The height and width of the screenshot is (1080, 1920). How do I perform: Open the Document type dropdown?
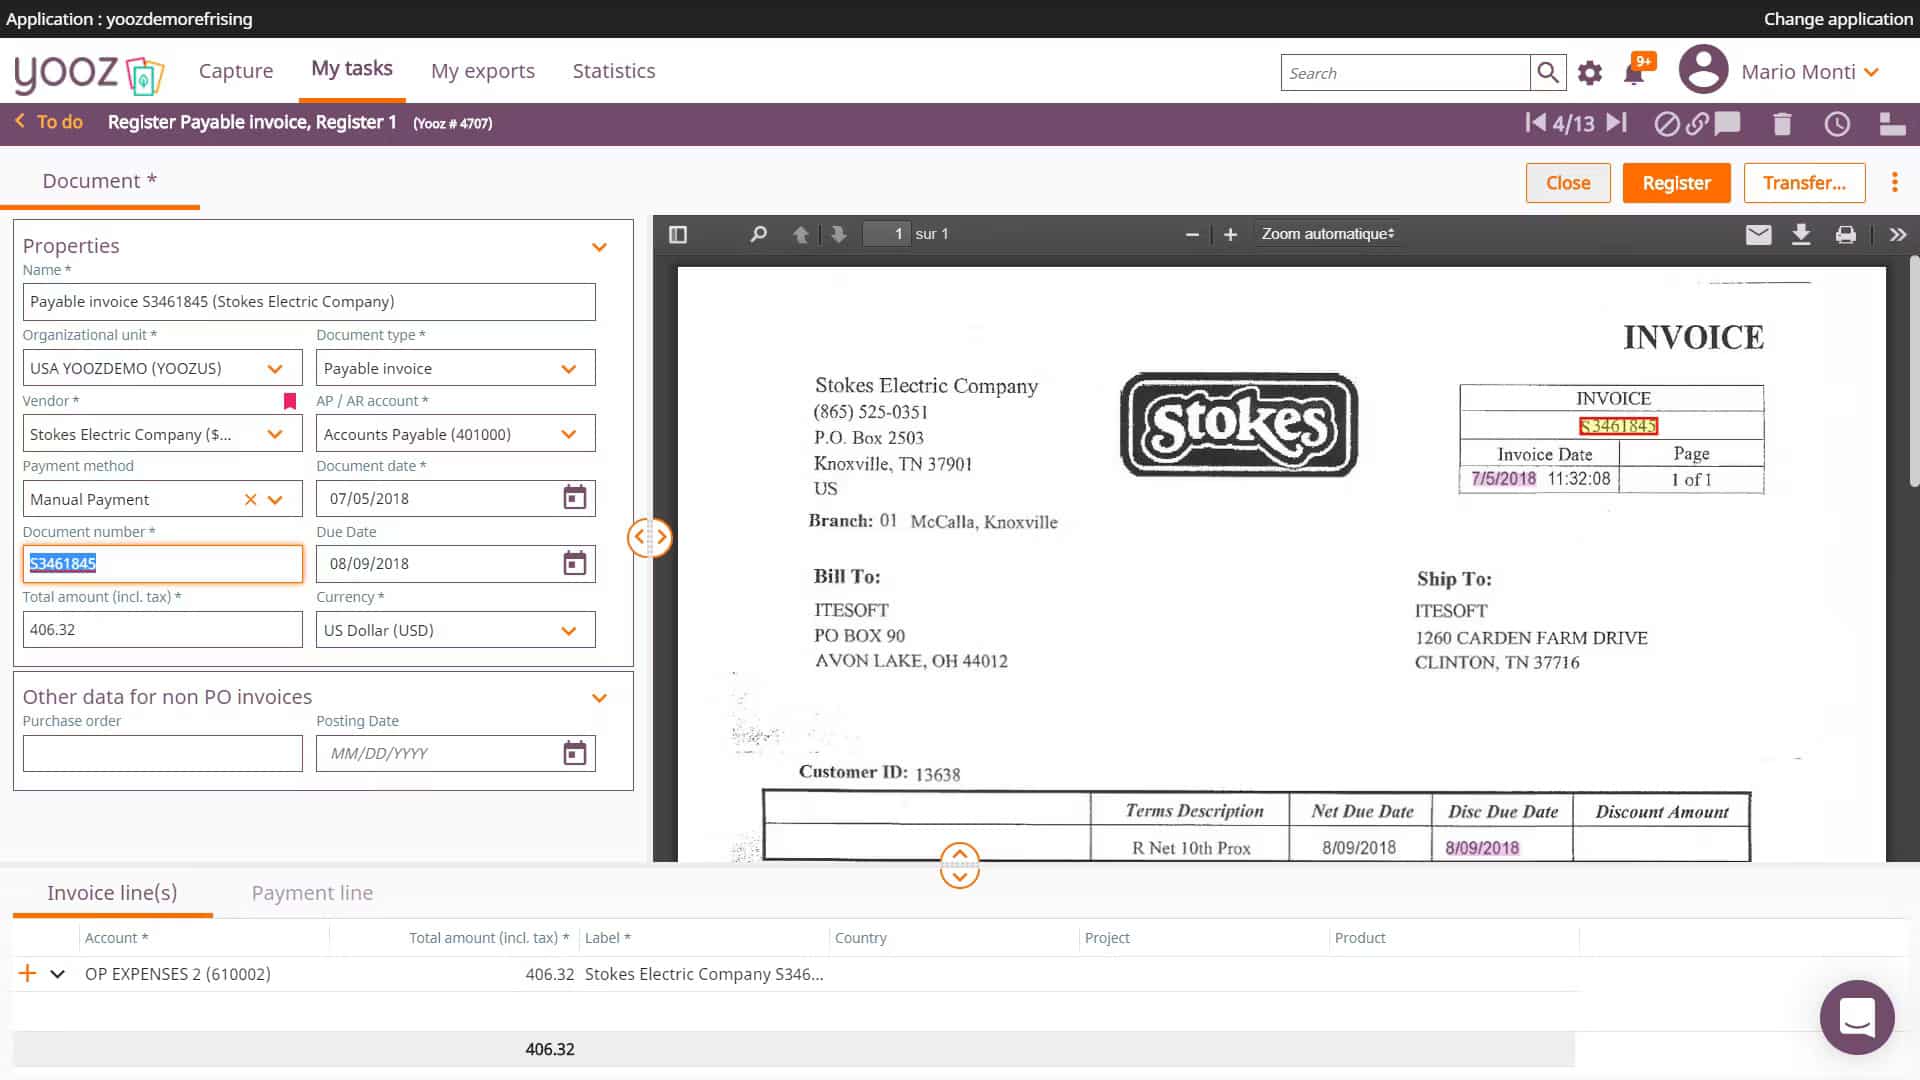tap(569, 367)
